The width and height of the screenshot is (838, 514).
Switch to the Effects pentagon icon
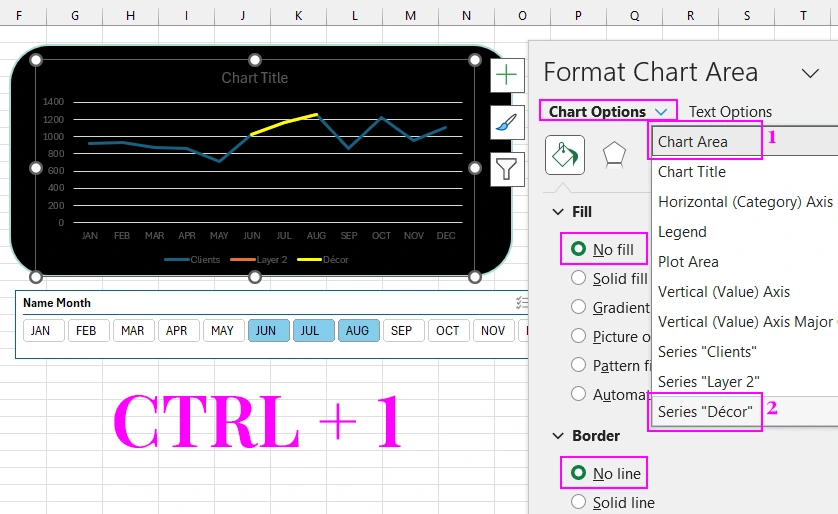coord(613,154)
